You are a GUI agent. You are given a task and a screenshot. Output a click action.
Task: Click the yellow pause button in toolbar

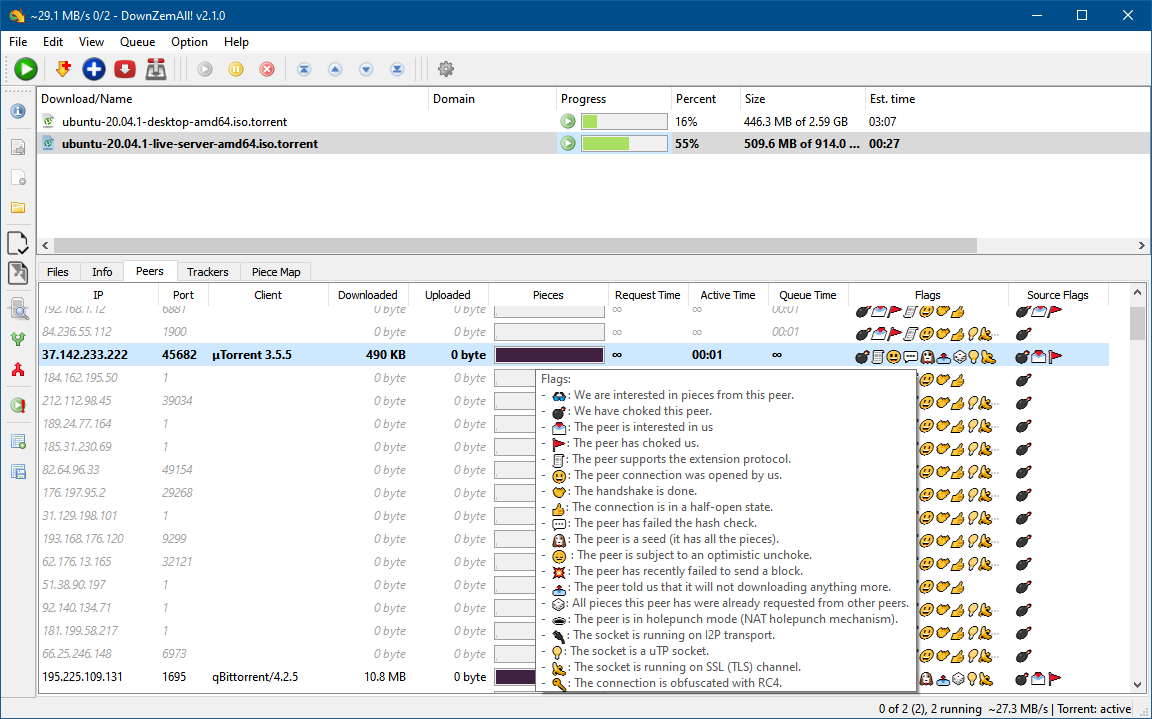(x=236, y=69)
